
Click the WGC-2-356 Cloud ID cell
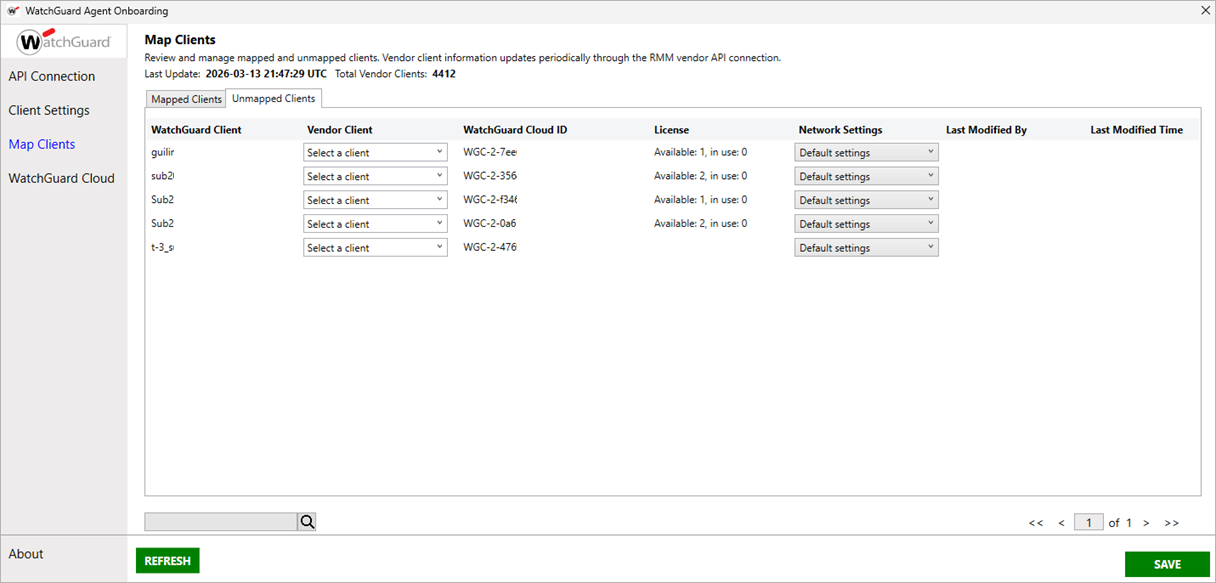click(x=490, y=176)
